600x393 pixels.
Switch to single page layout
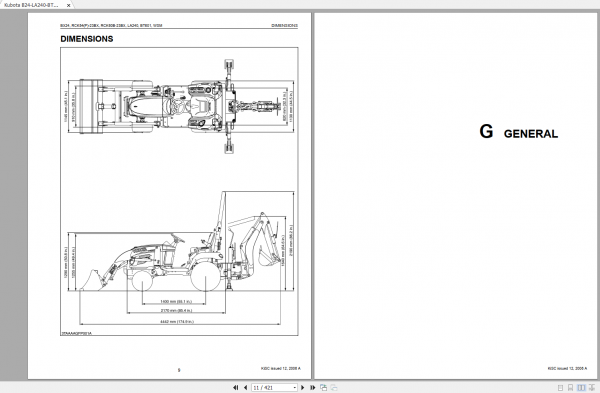click(561, 388)
